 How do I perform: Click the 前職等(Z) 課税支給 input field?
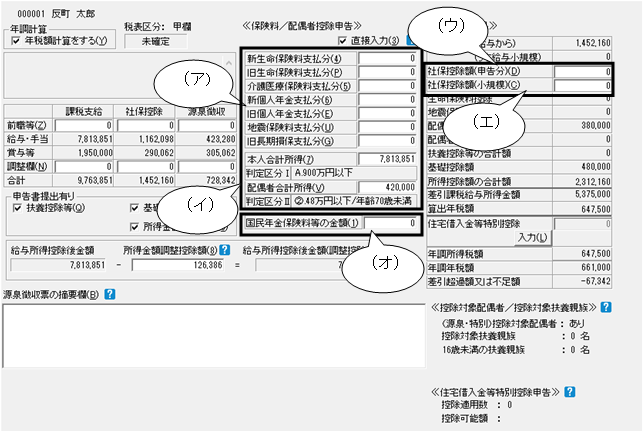tap(84, 125)
